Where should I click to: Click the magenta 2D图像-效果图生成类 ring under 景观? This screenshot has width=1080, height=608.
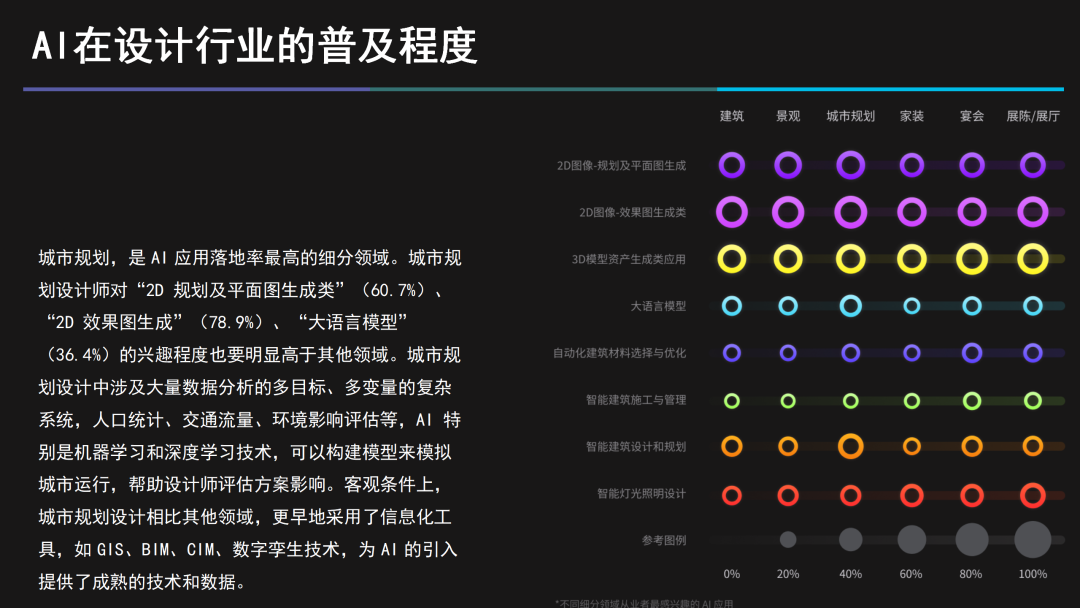[788, 212]
